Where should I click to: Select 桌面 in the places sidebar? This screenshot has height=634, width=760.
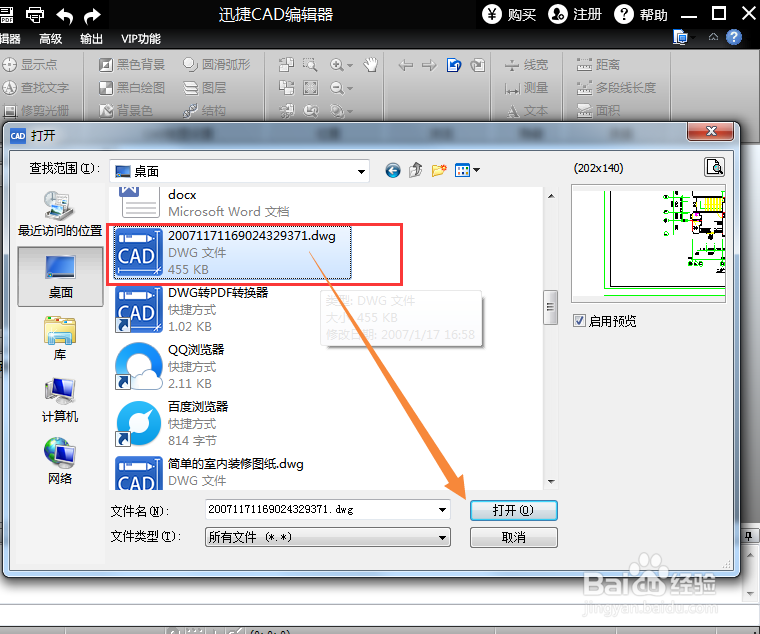tap(61, 277)
